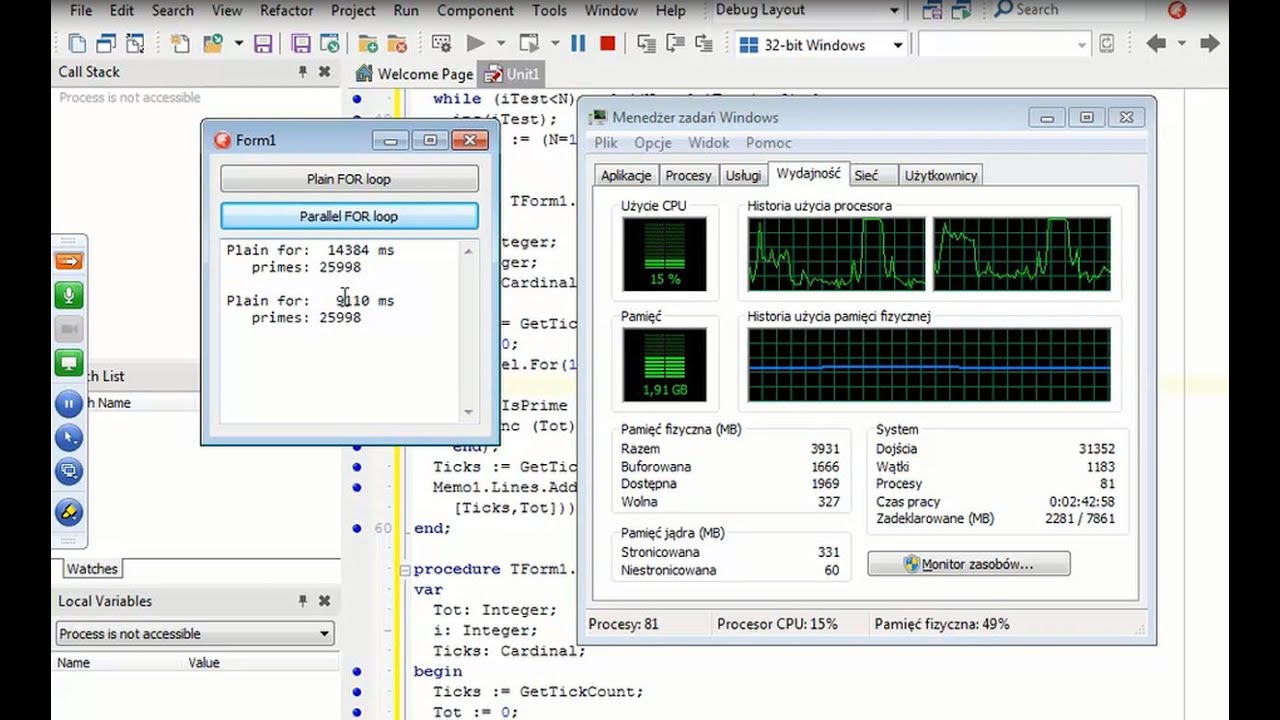Click the Form1 memo scrollbar down arrow
The image size is (1280, 720).
pyautogui.click(x=468, y=412)
